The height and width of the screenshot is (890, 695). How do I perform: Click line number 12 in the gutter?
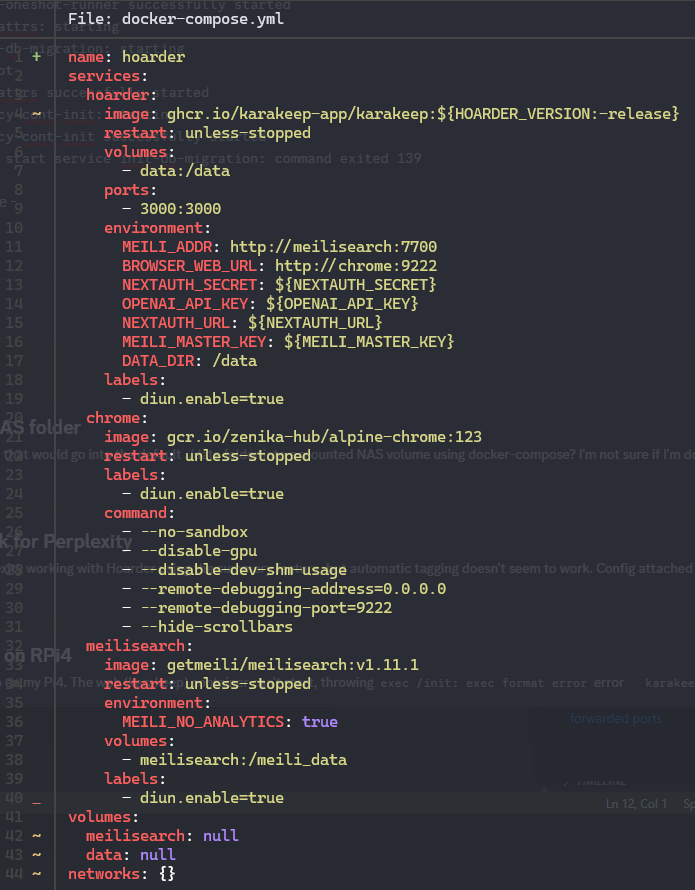click(14, 266)
